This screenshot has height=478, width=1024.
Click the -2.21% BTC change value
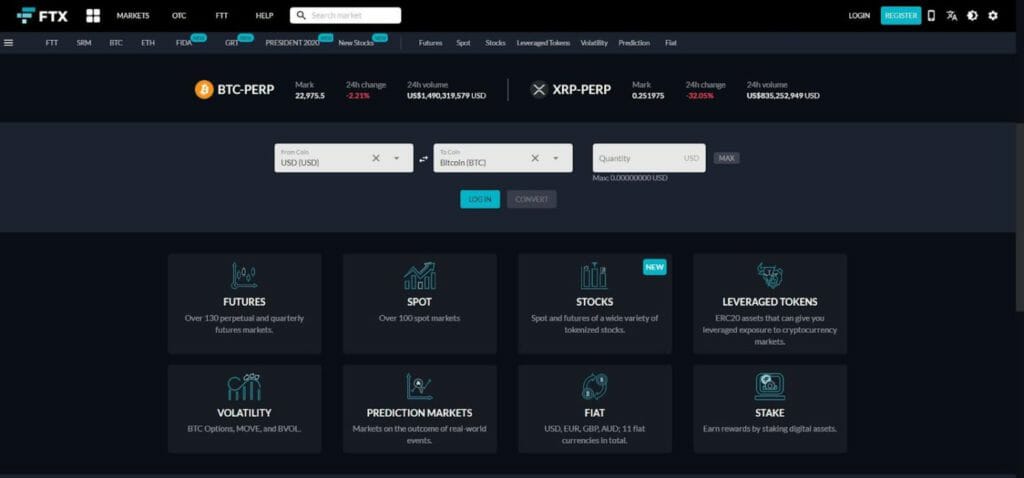coord(358,96)
